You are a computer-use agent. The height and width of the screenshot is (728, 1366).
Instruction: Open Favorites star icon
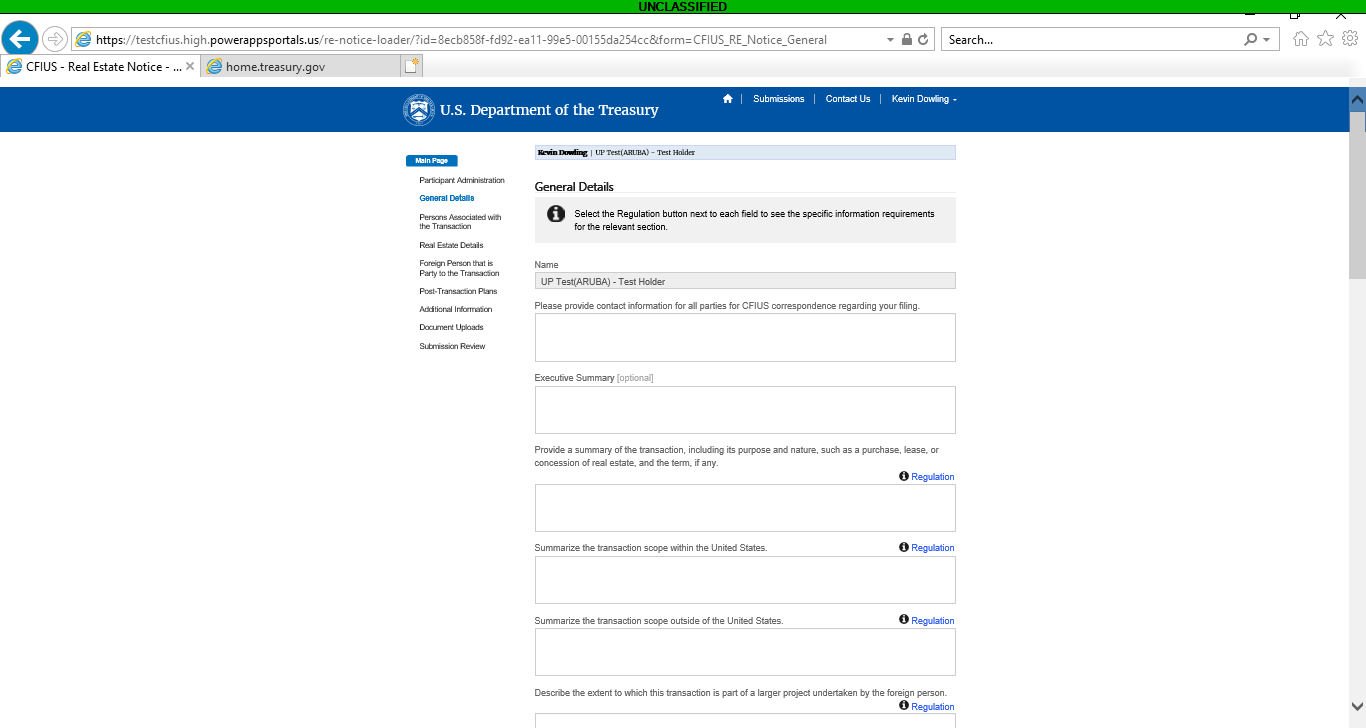(1325, 39)
